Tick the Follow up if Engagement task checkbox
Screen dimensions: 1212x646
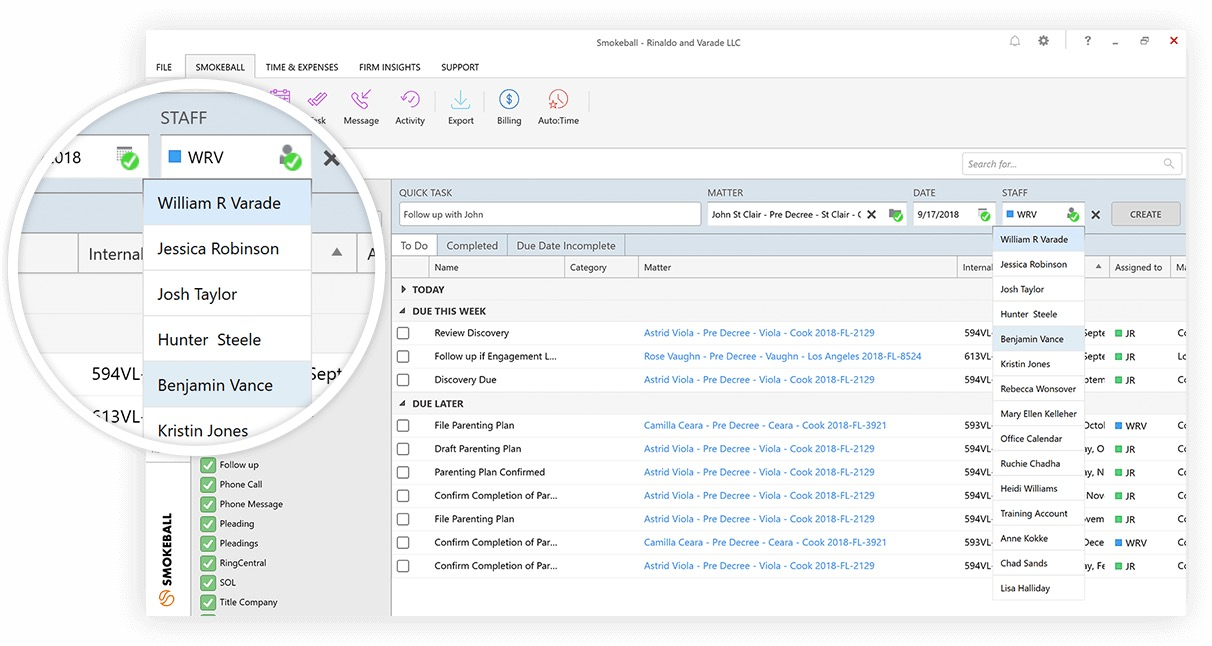(403, 356)
